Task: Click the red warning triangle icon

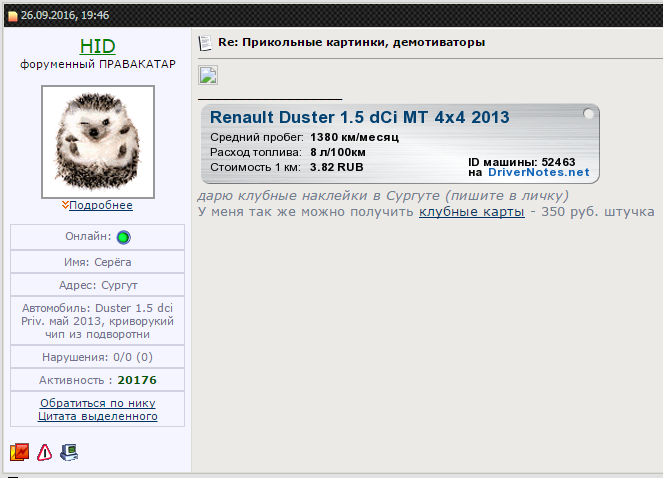Action: 44,452
